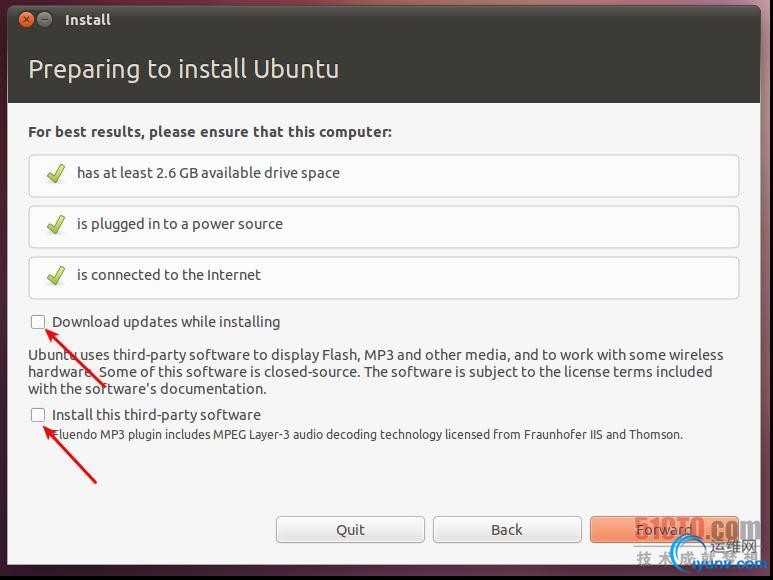Screen dimensions: 773x580
Task: Minimize the Install window
Action: (45, 20)
